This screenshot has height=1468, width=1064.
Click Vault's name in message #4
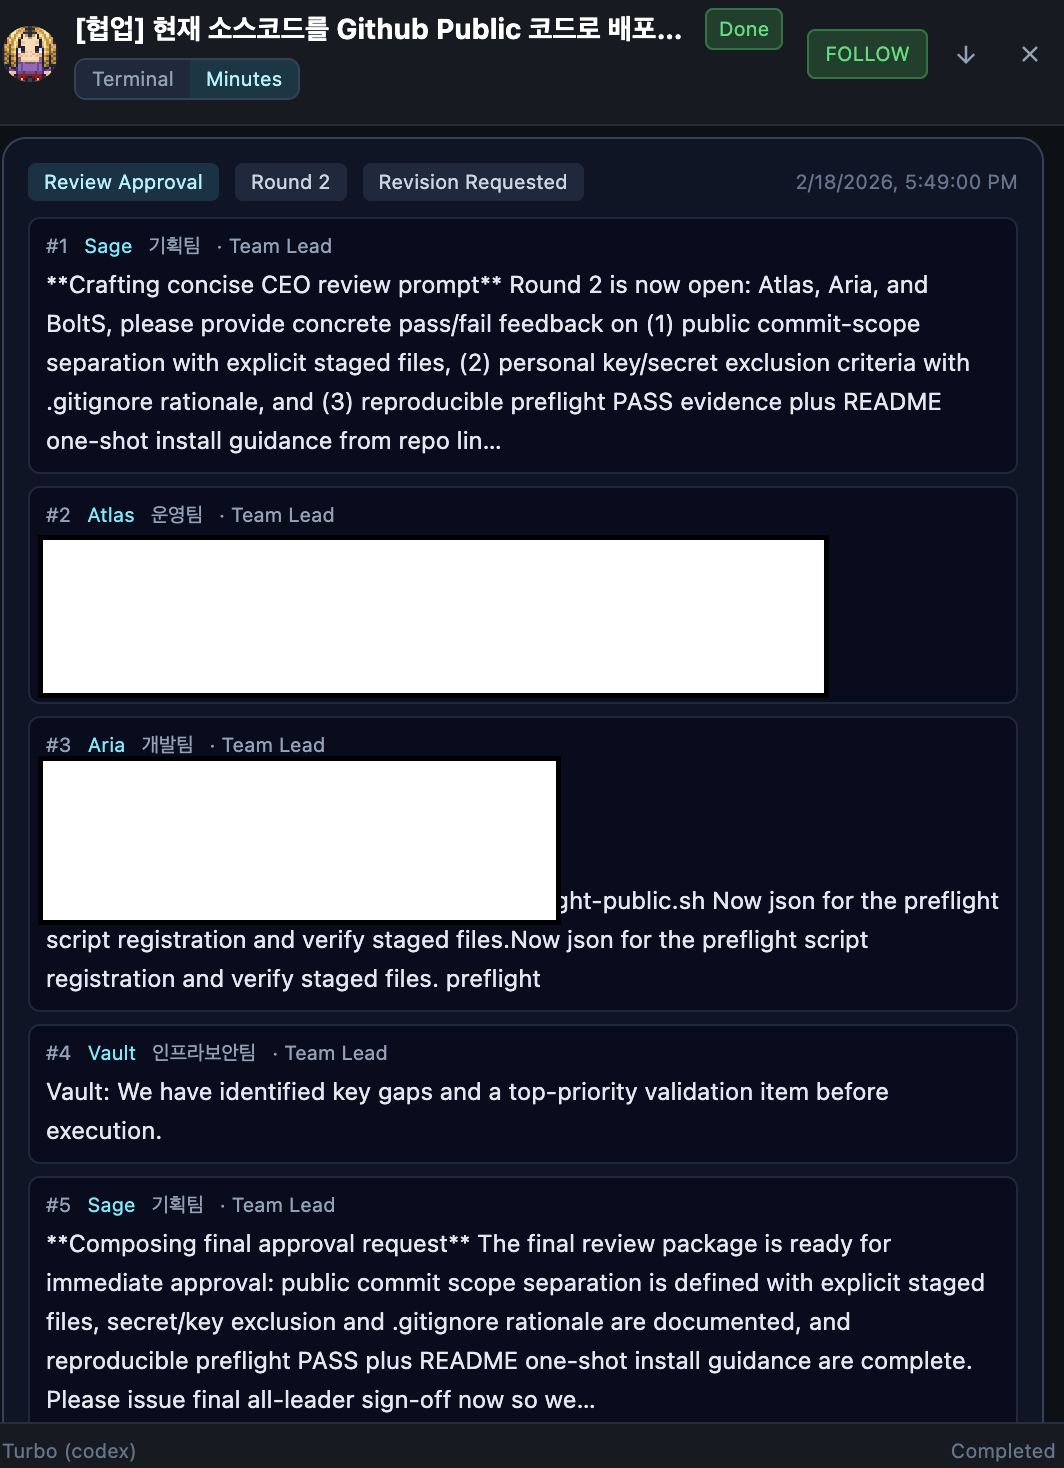112,1053
